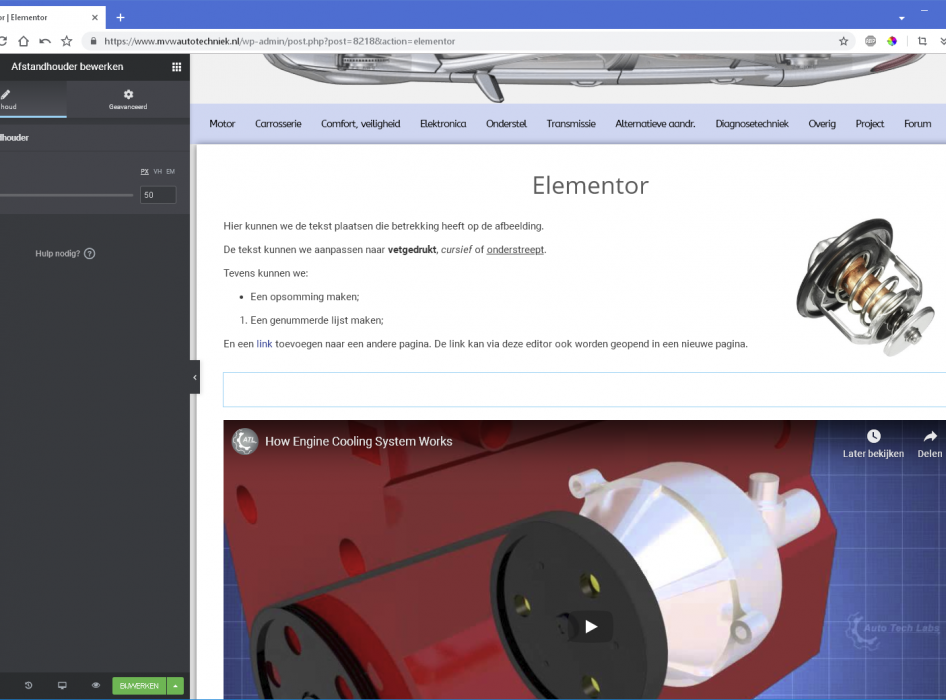
Task: Switch to the Geavanceerd tab
Action: coord(128,99)
